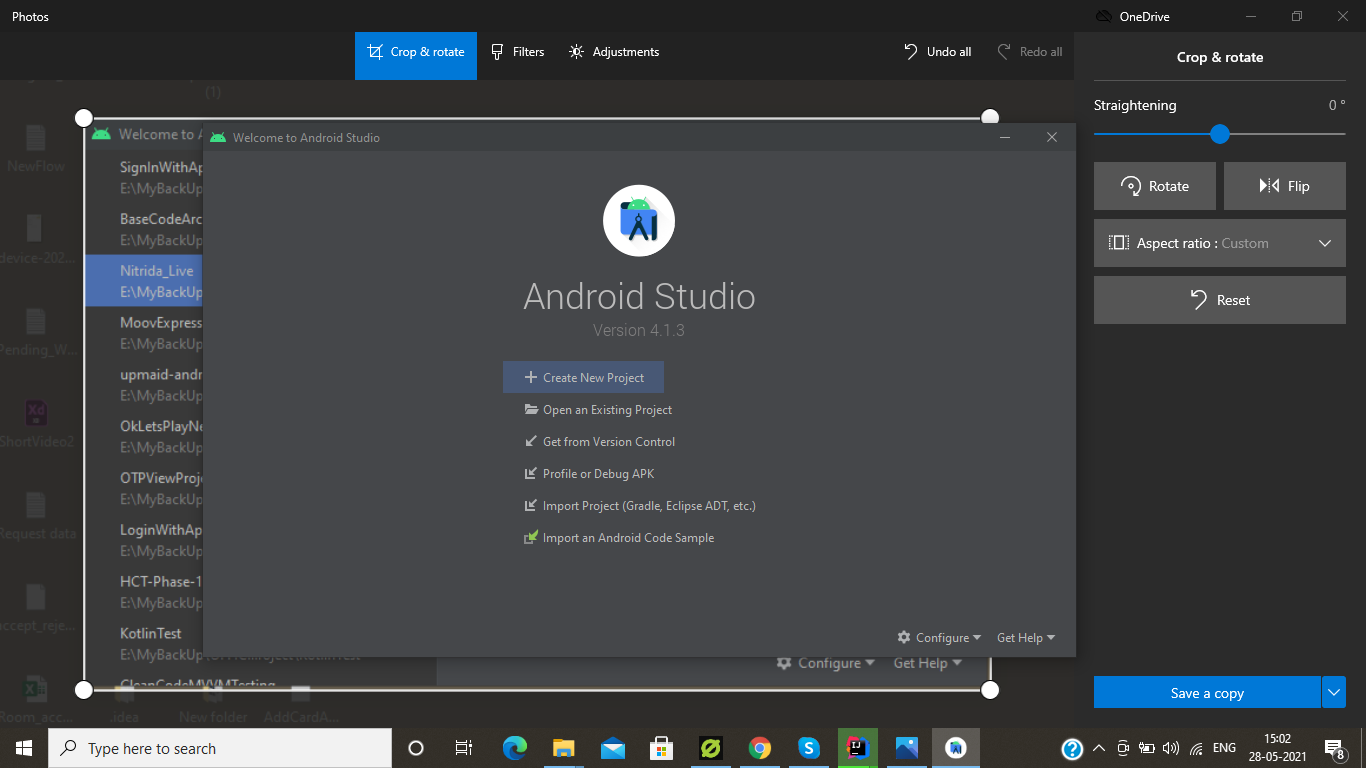
Task: Expand the Save a copy arrow
Action: [x=1334, y=691]
